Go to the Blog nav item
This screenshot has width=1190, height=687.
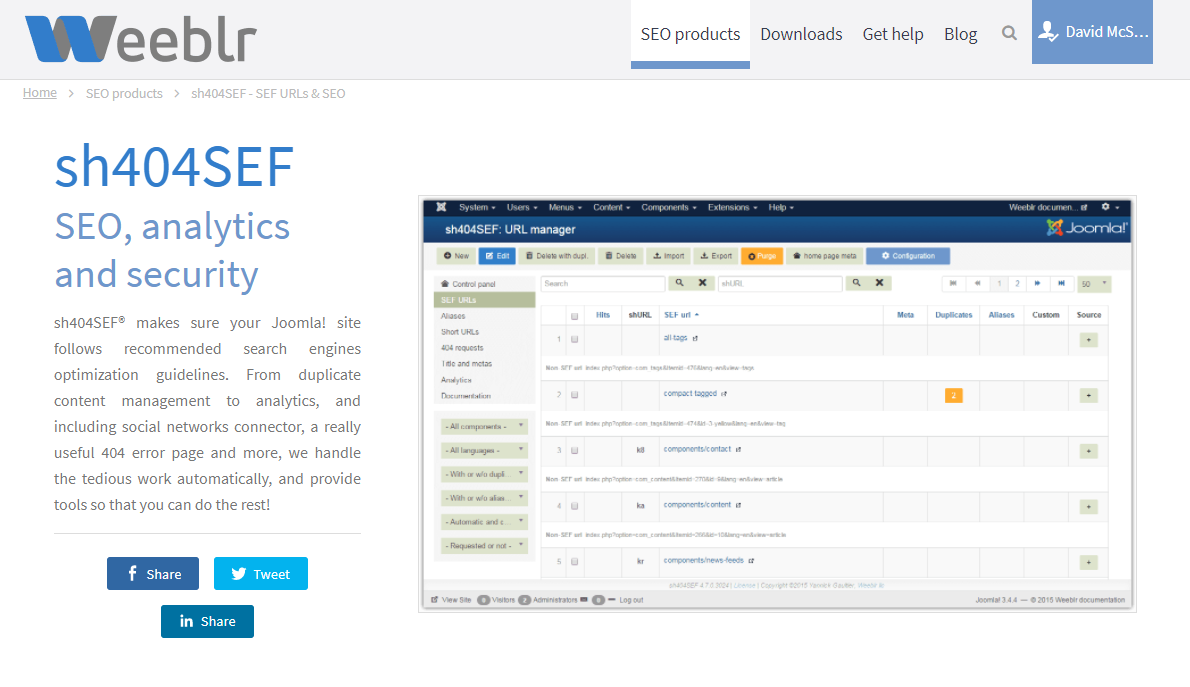click(960, 34)
